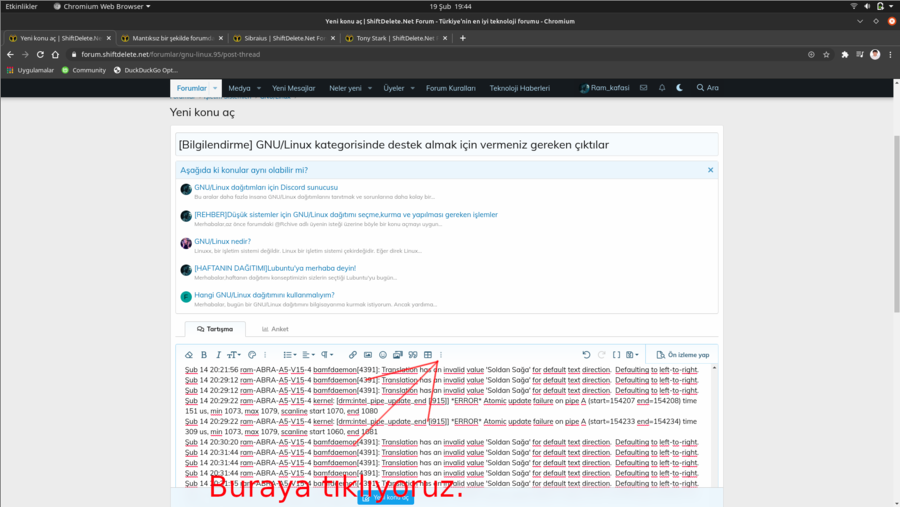Screen dimensions: 900x507
Task: Bookmark this page with star icon
Action: coord(827,55)
